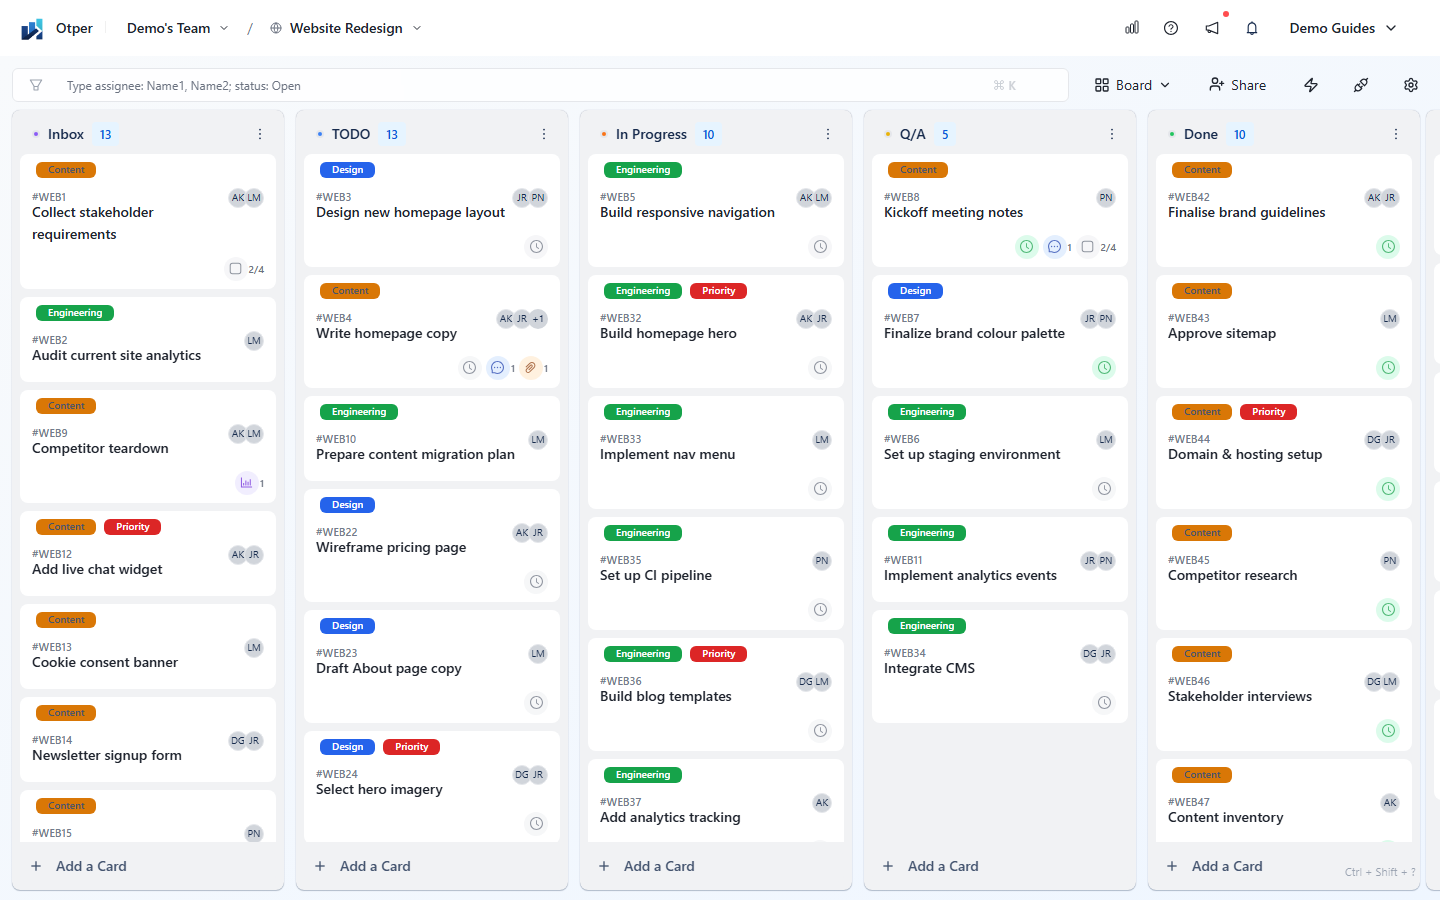Click the Q/A column title
This screenshot has width=1440, height=900.
pos(912,134)
